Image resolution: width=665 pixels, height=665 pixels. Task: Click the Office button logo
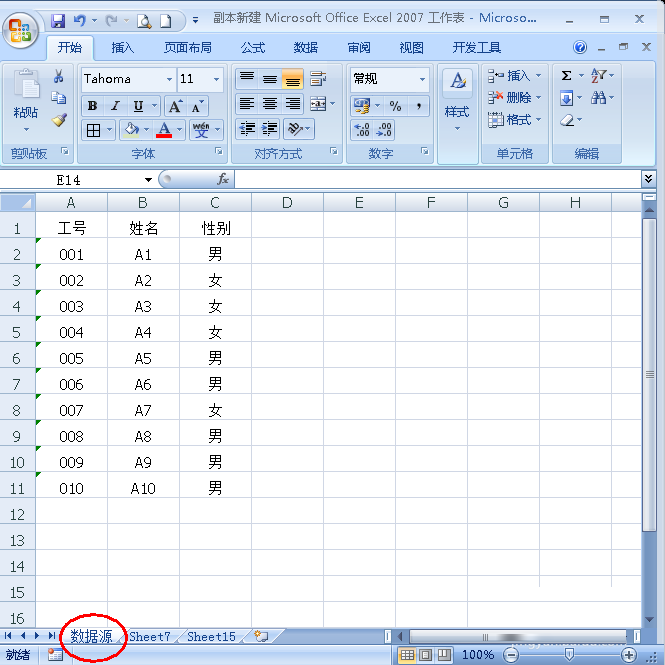point(20,31)
